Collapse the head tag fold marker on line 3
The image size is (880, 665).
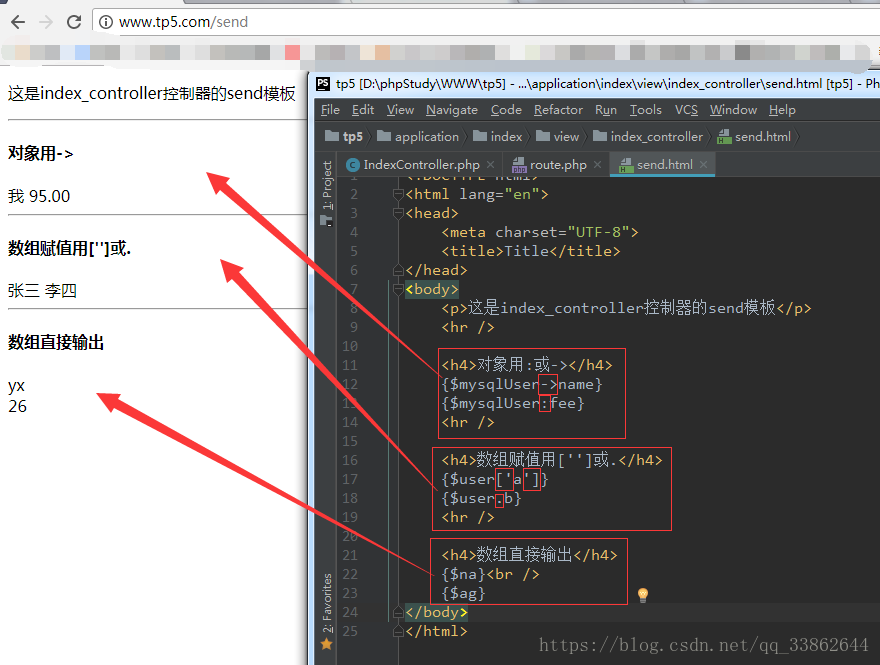click(398, 214)
